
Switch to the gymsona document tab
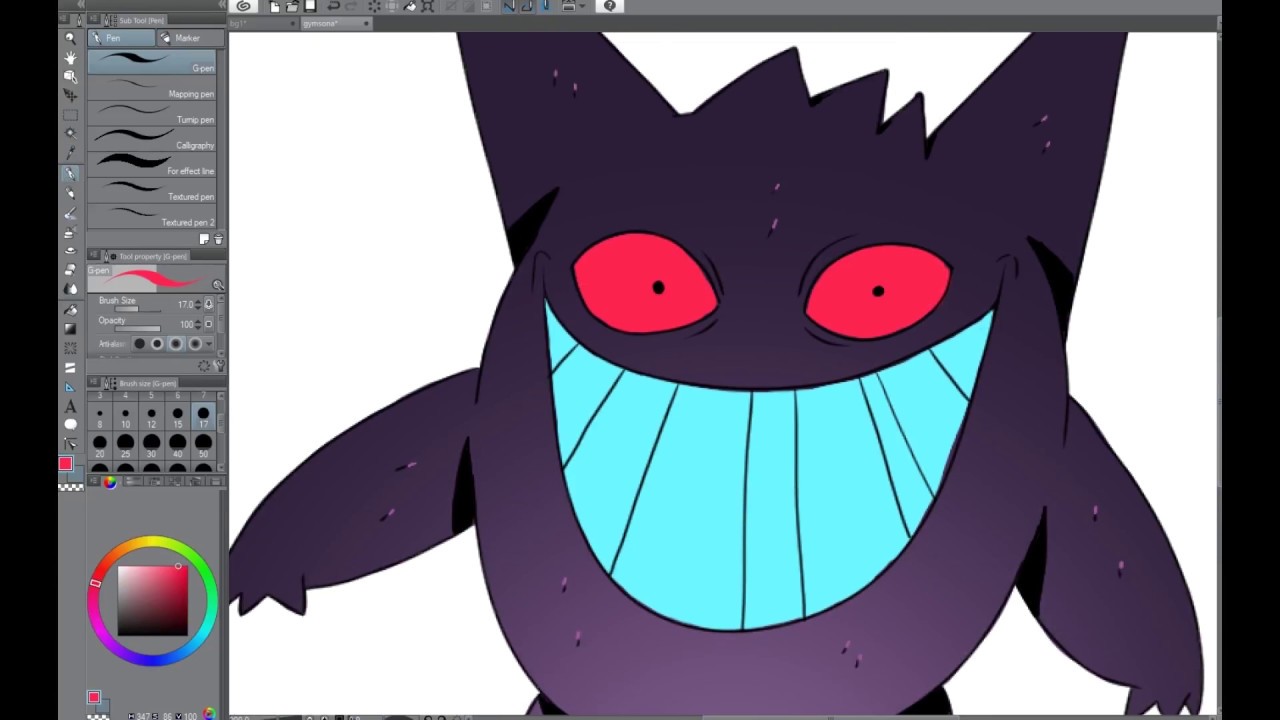[x=337, y=23]
